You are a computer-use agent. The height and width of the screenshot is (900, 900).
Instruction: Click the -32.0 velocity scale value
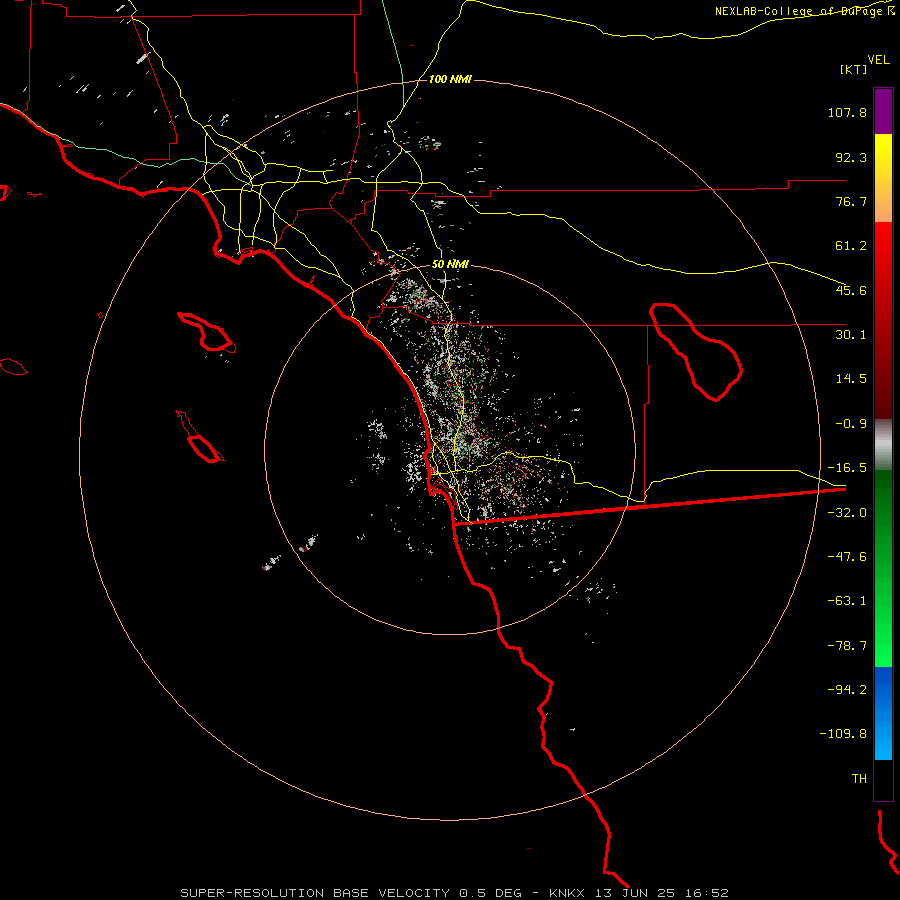[x=847, y=513]
